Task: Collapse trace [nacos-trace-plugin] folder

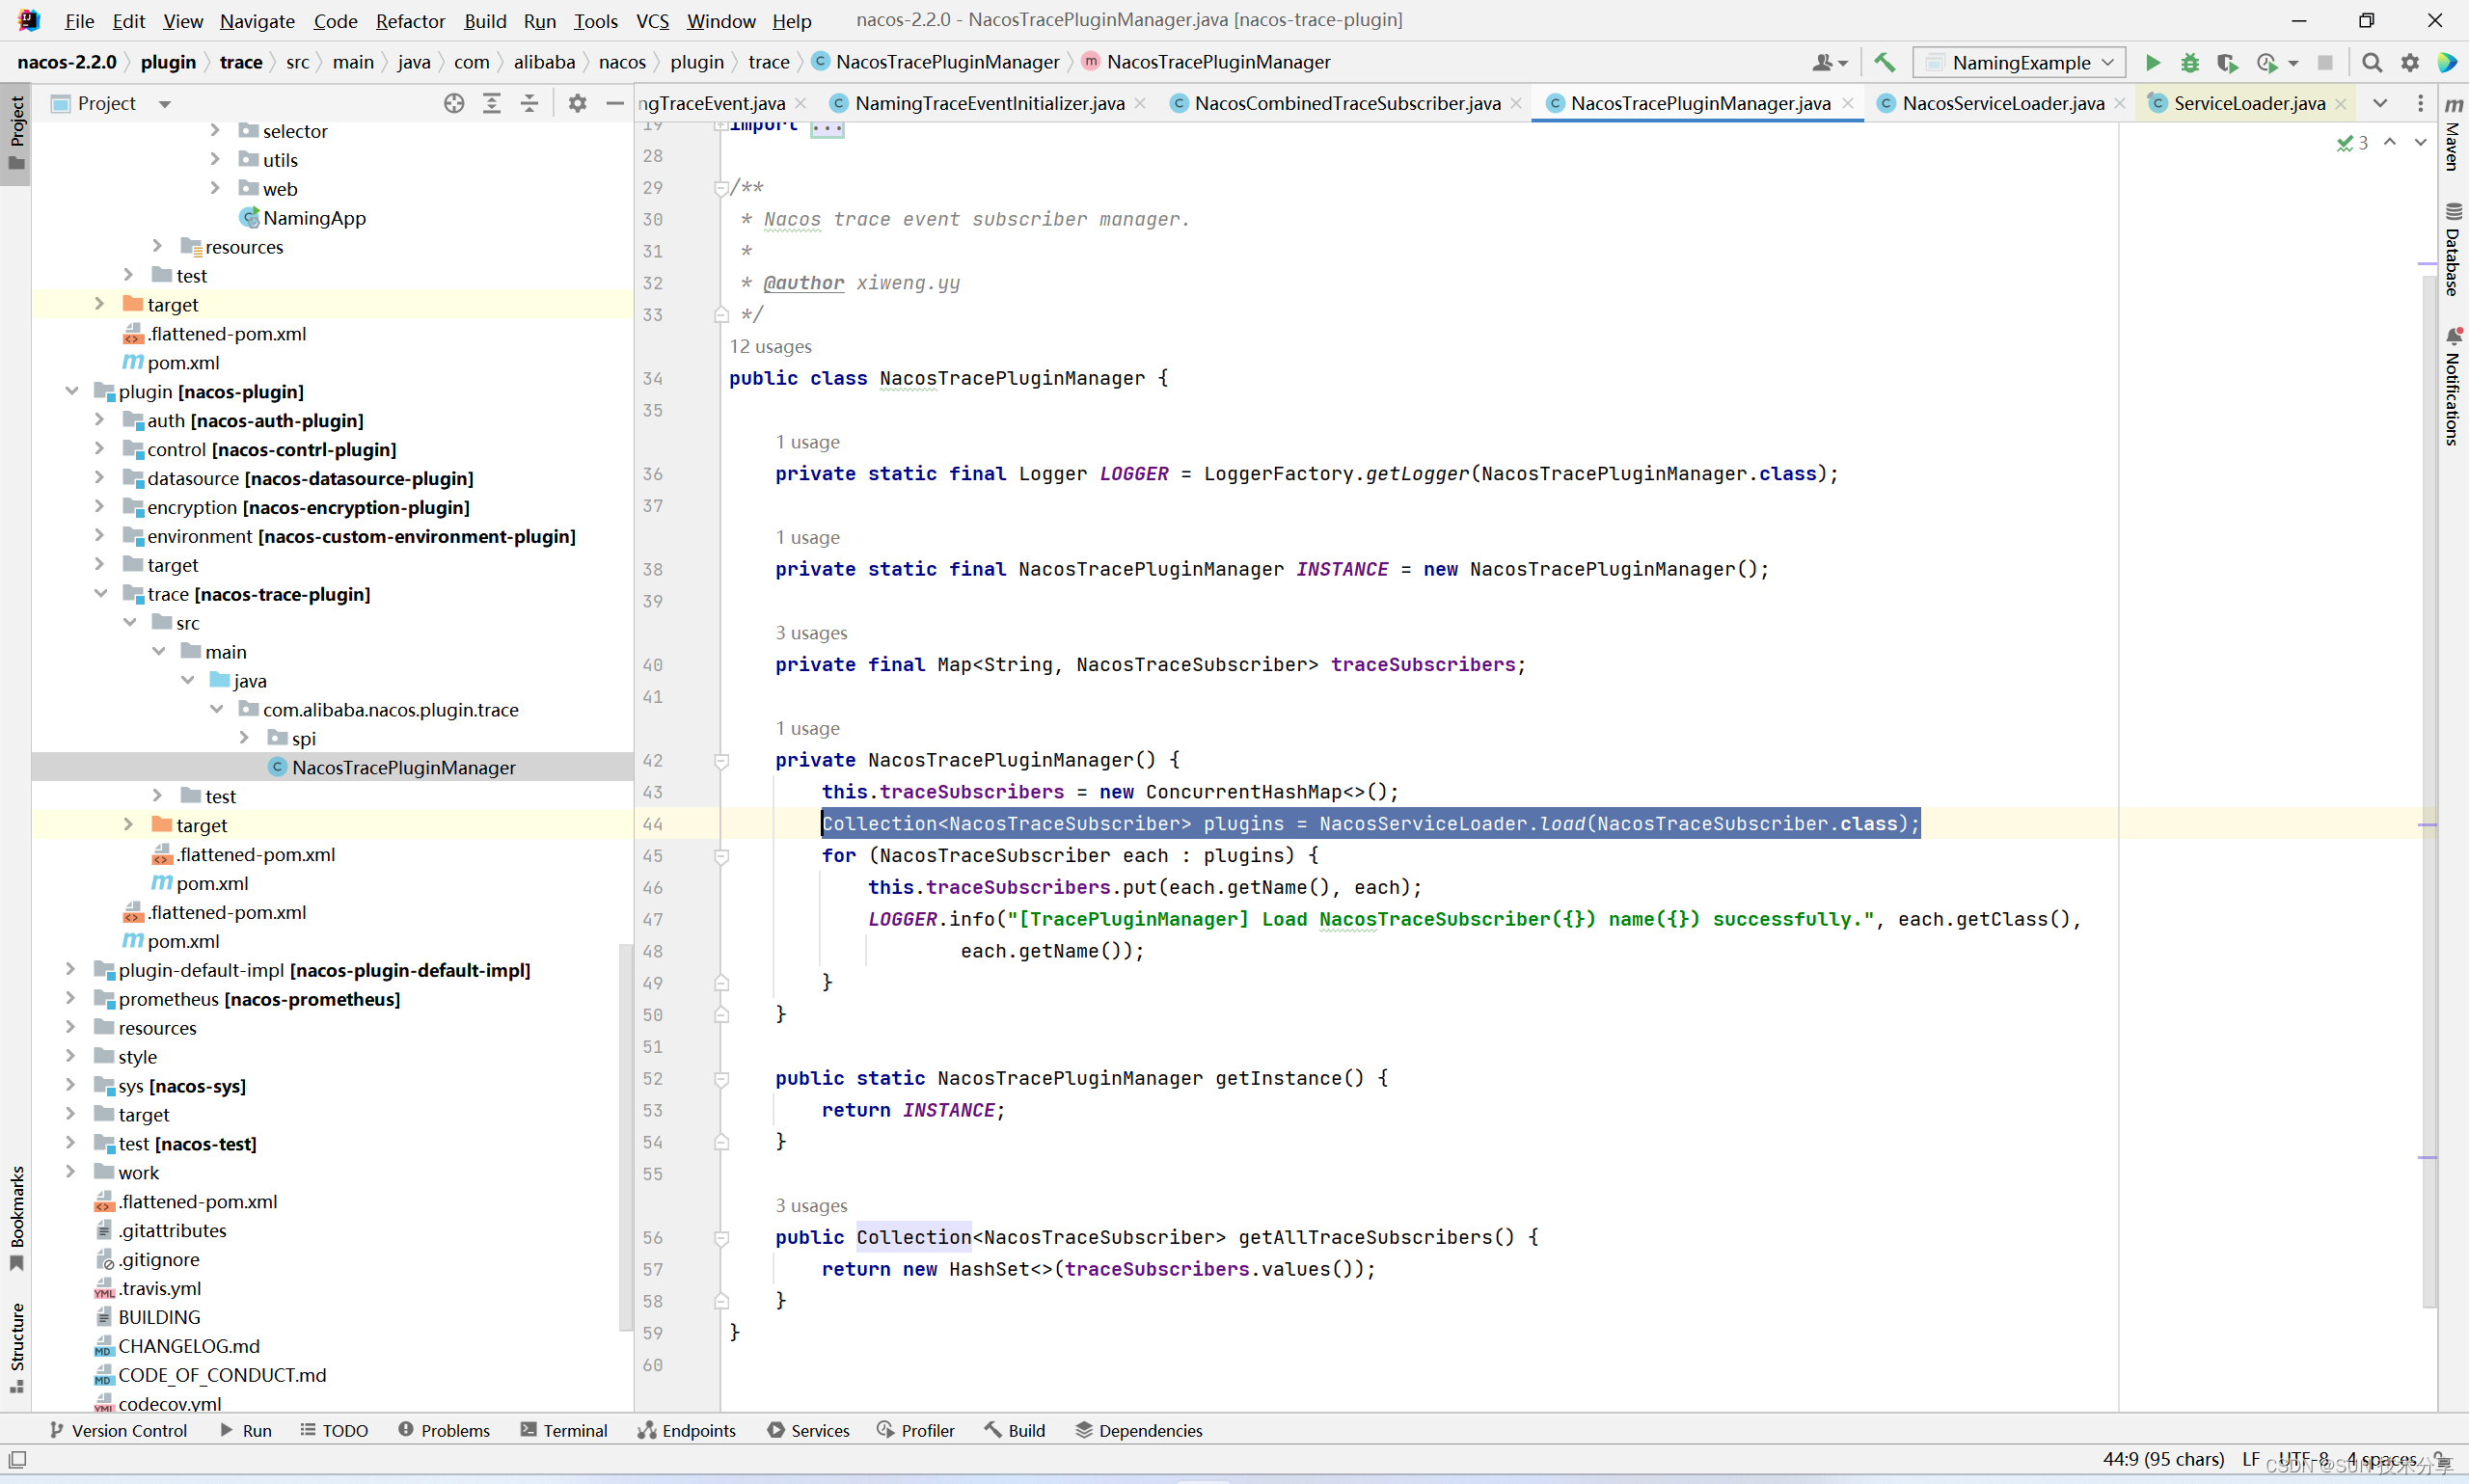Action: click(100, 594)
